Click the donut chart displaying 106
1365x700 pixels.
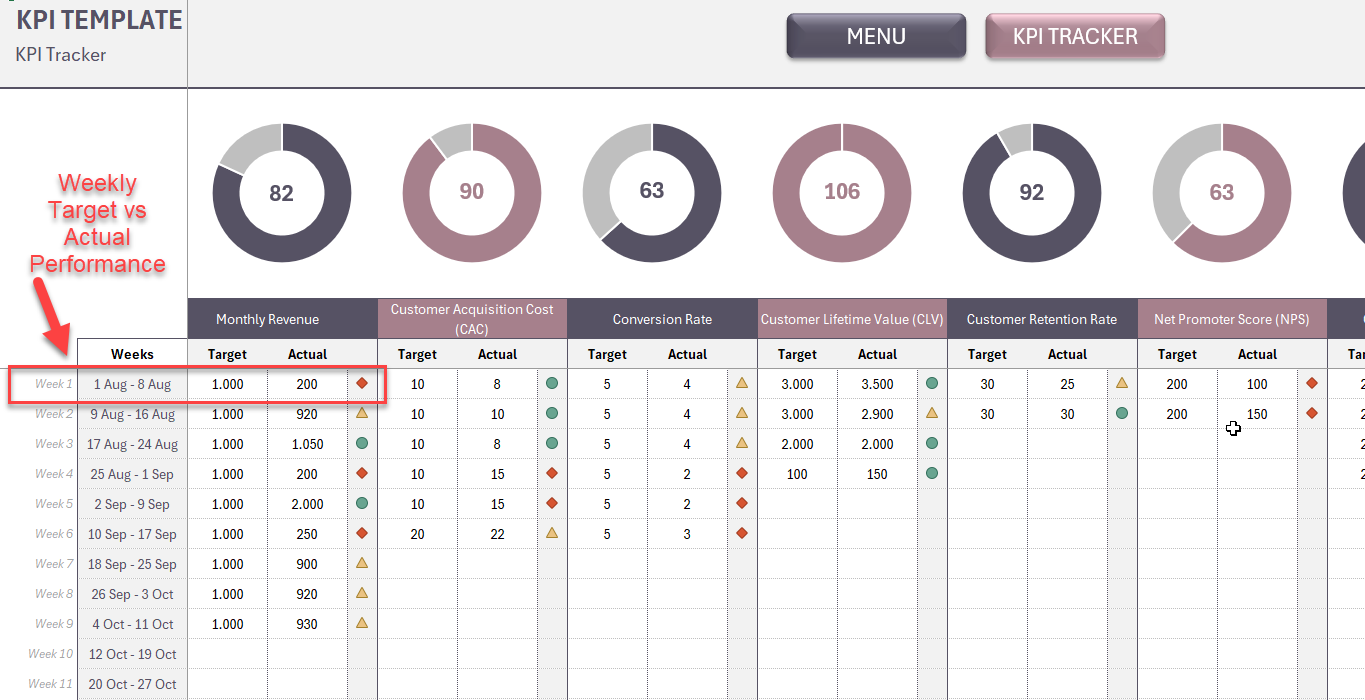pyautogui.click(x=841, y=192)
